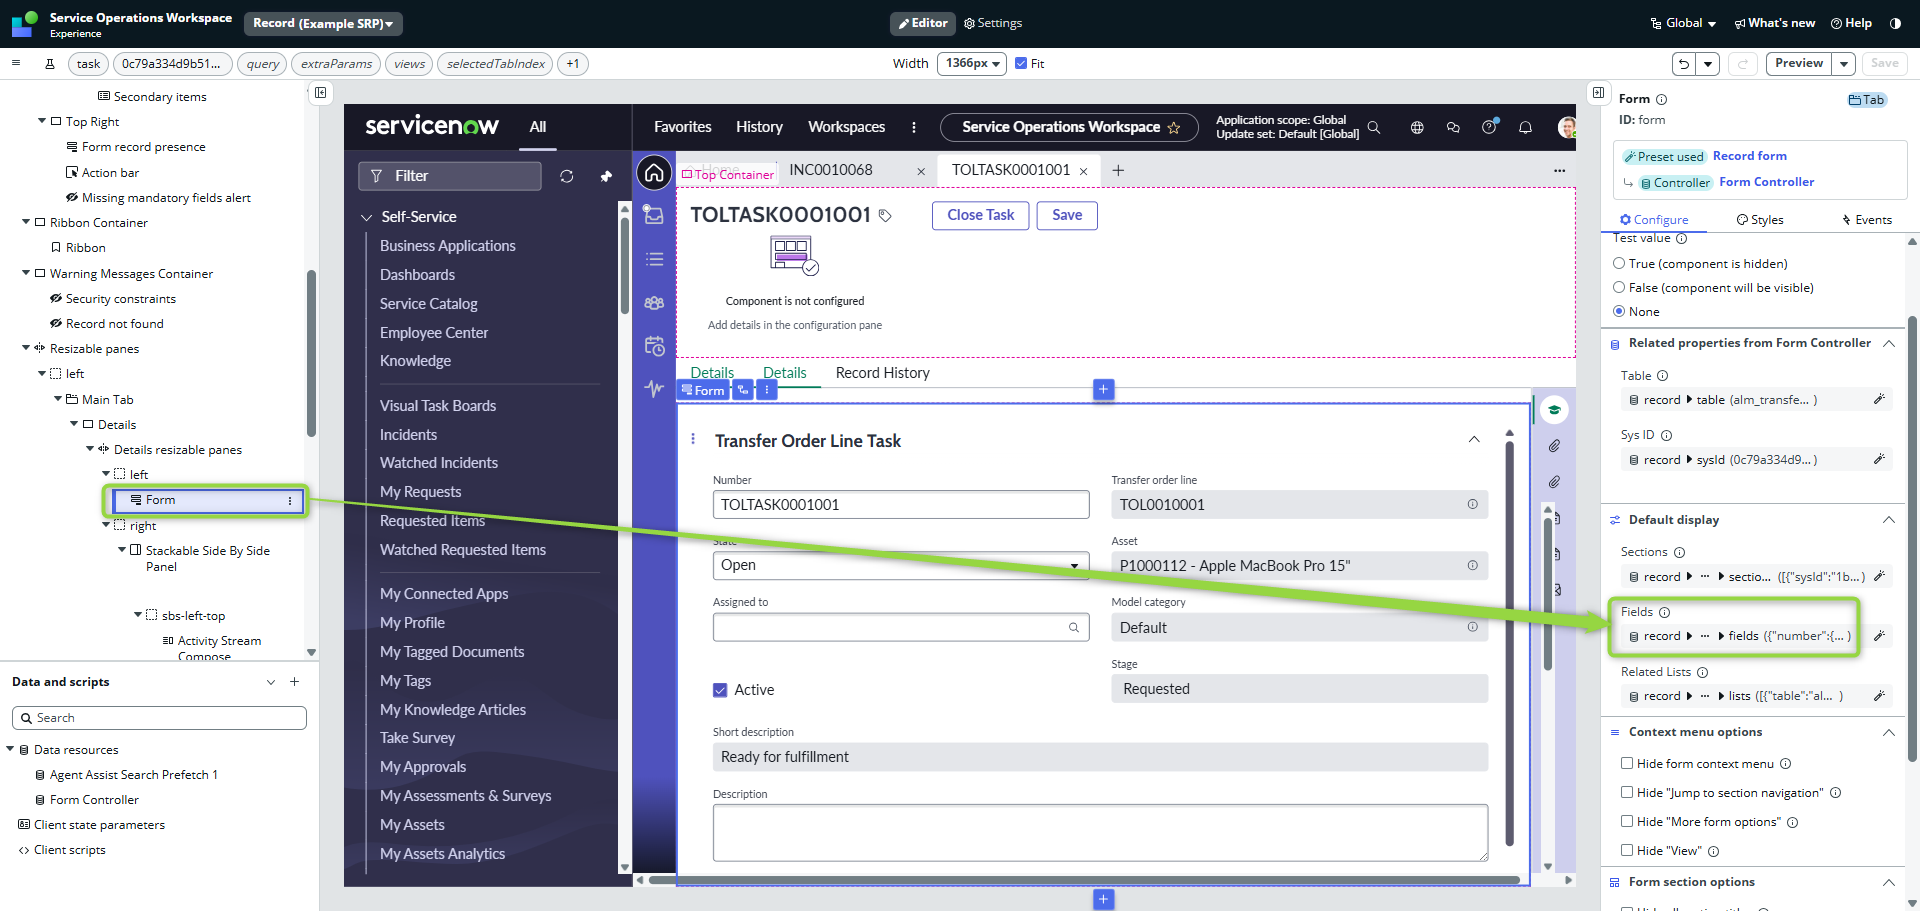Edit the Fields property binding pencil icon
1920x911 pixels.
pos(1879,636)
